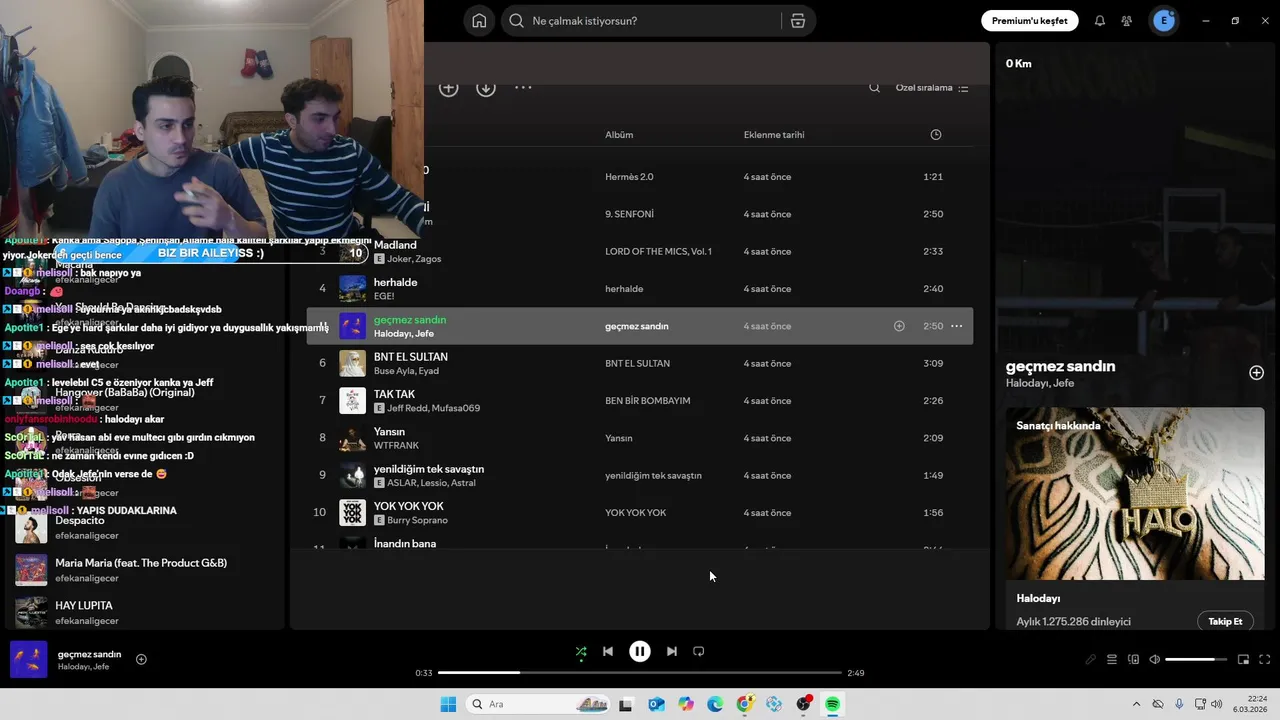Open Halodayı artist image card
The width and height of the screenshot is (1280, 720).
click(x=1135, y=494)
